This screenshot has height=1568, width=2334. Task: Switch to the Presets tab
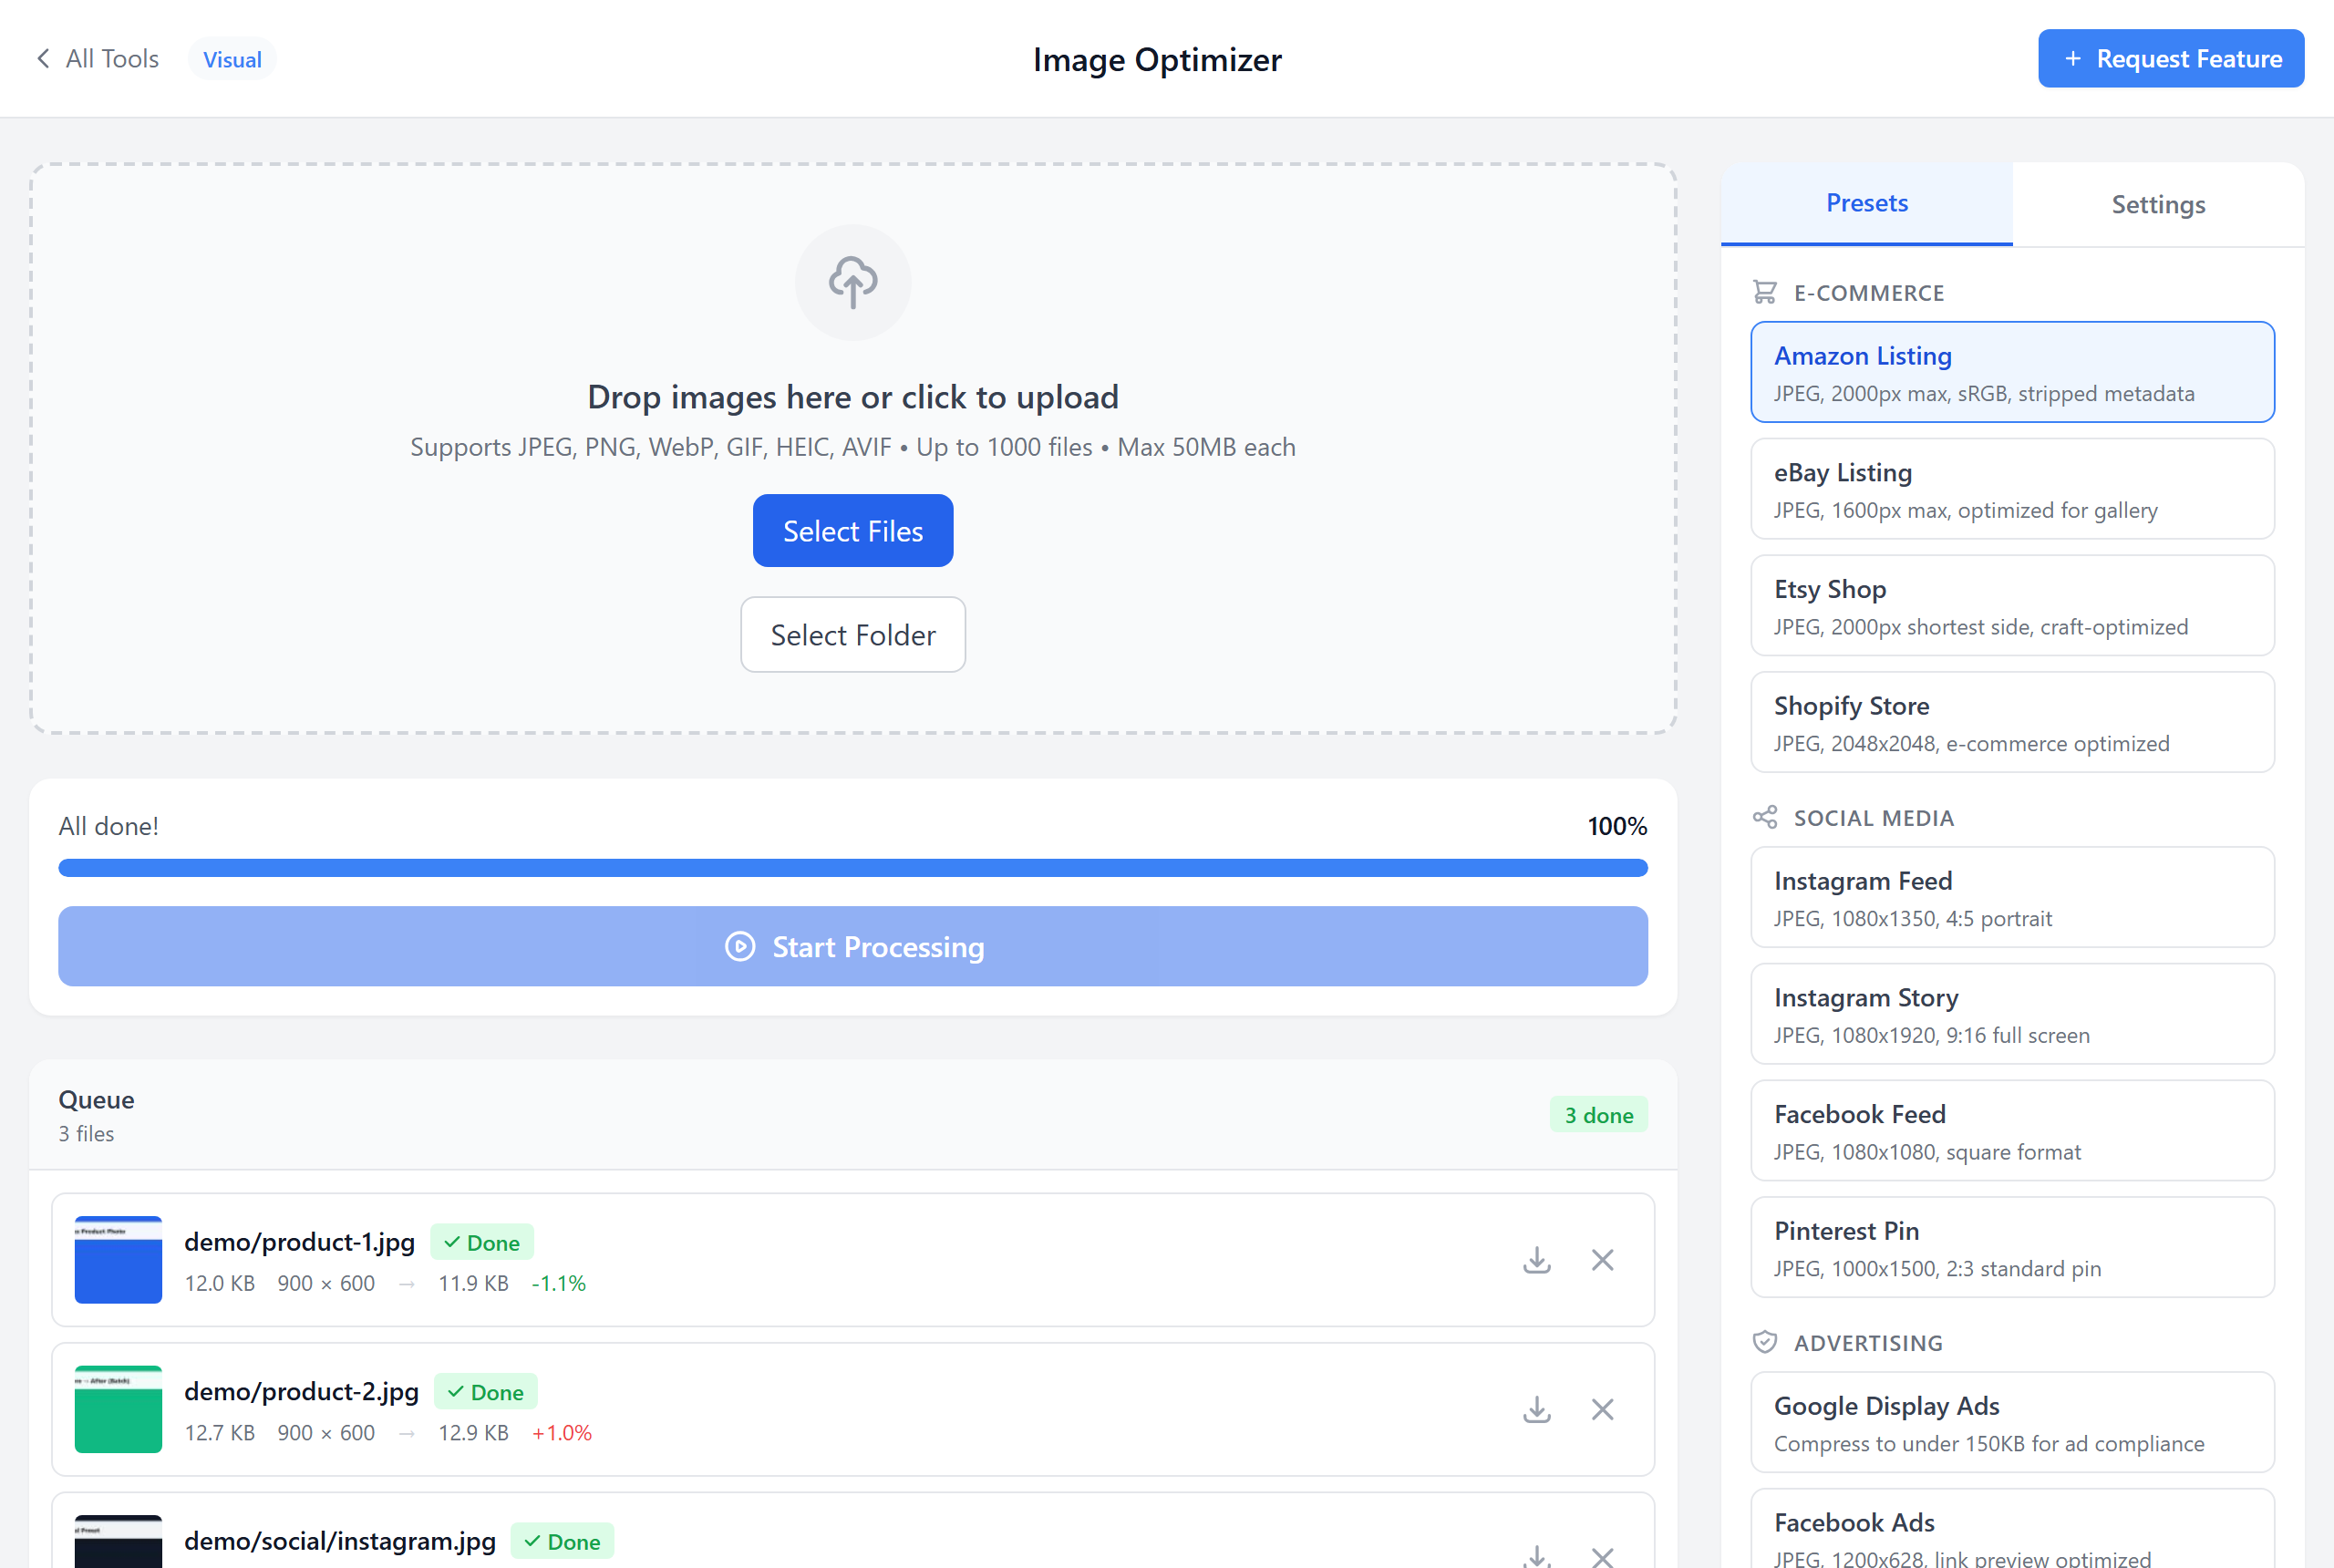tap(1866, 204)
